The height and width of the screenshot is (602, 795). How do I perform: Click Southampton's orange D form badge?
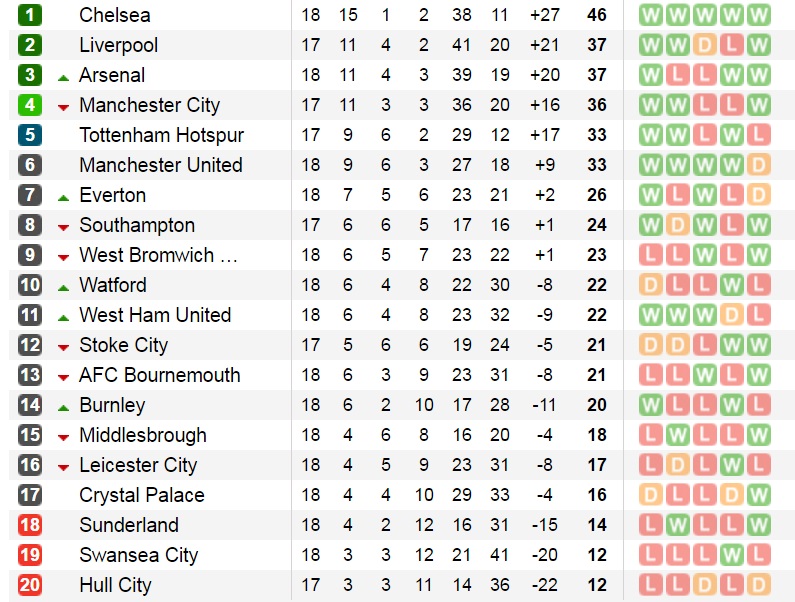(678, 225)
